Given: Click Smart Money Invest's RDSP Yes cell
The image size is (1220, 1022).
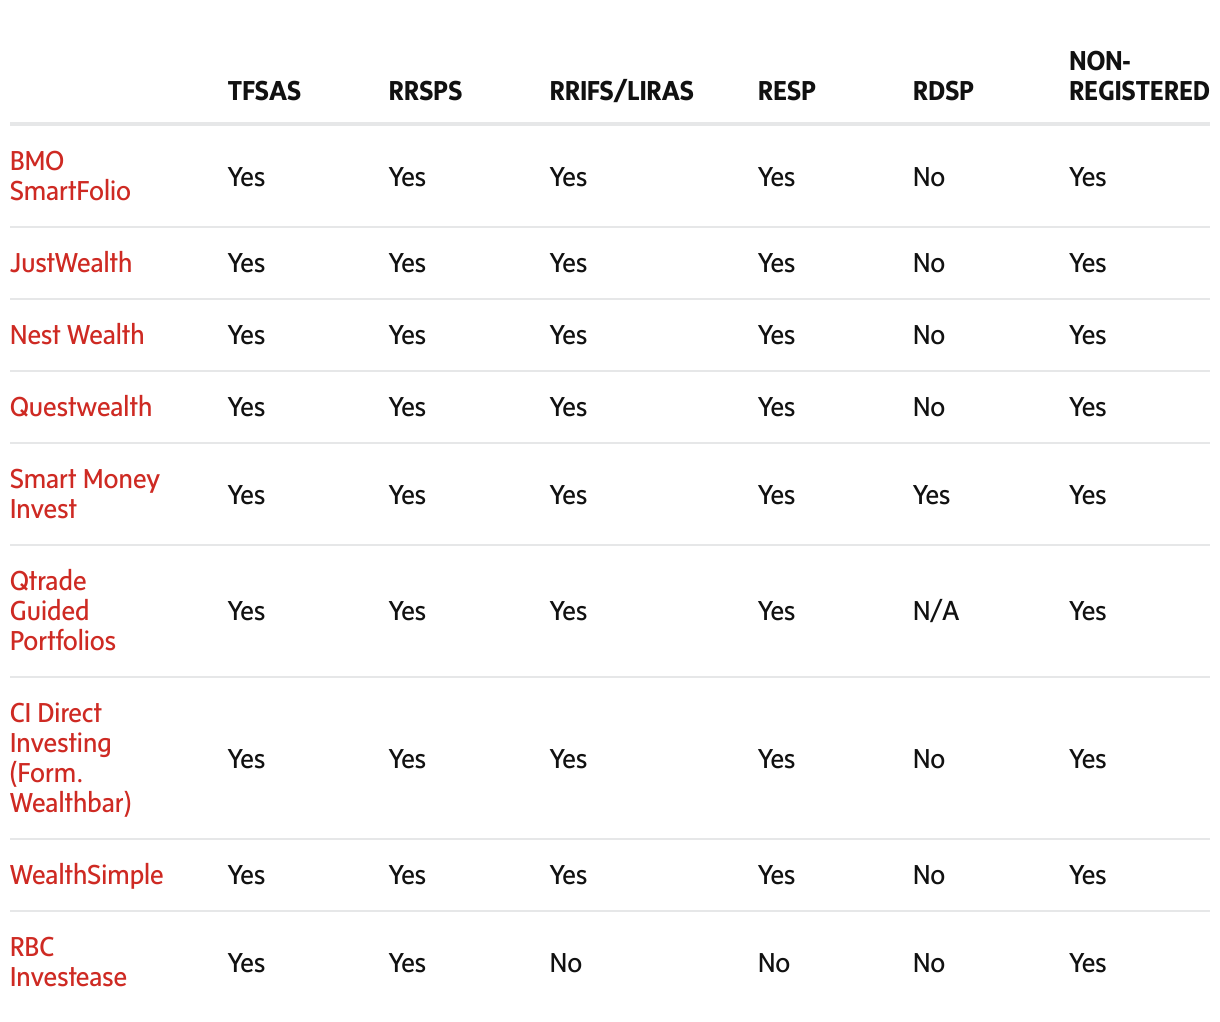Looking at the screenshot, I should [931, 495].
